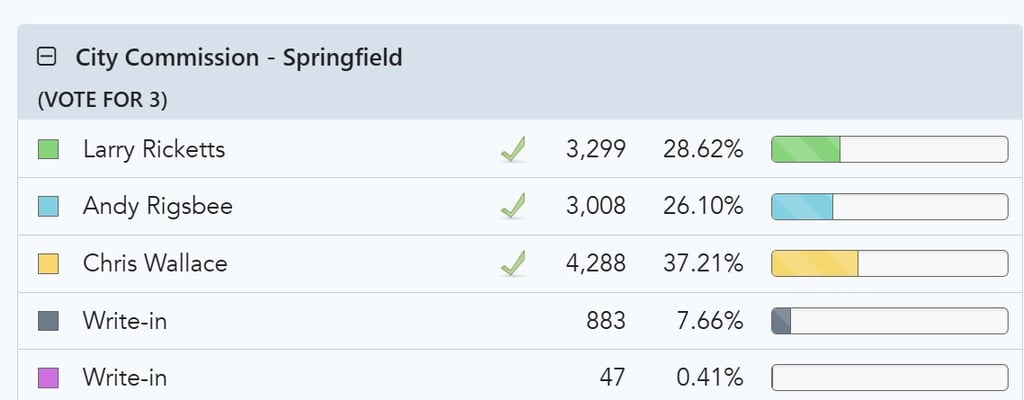Select the Andy Rigsbee candidate name
The image size is (1024, 400).
[x=158, y=207]
